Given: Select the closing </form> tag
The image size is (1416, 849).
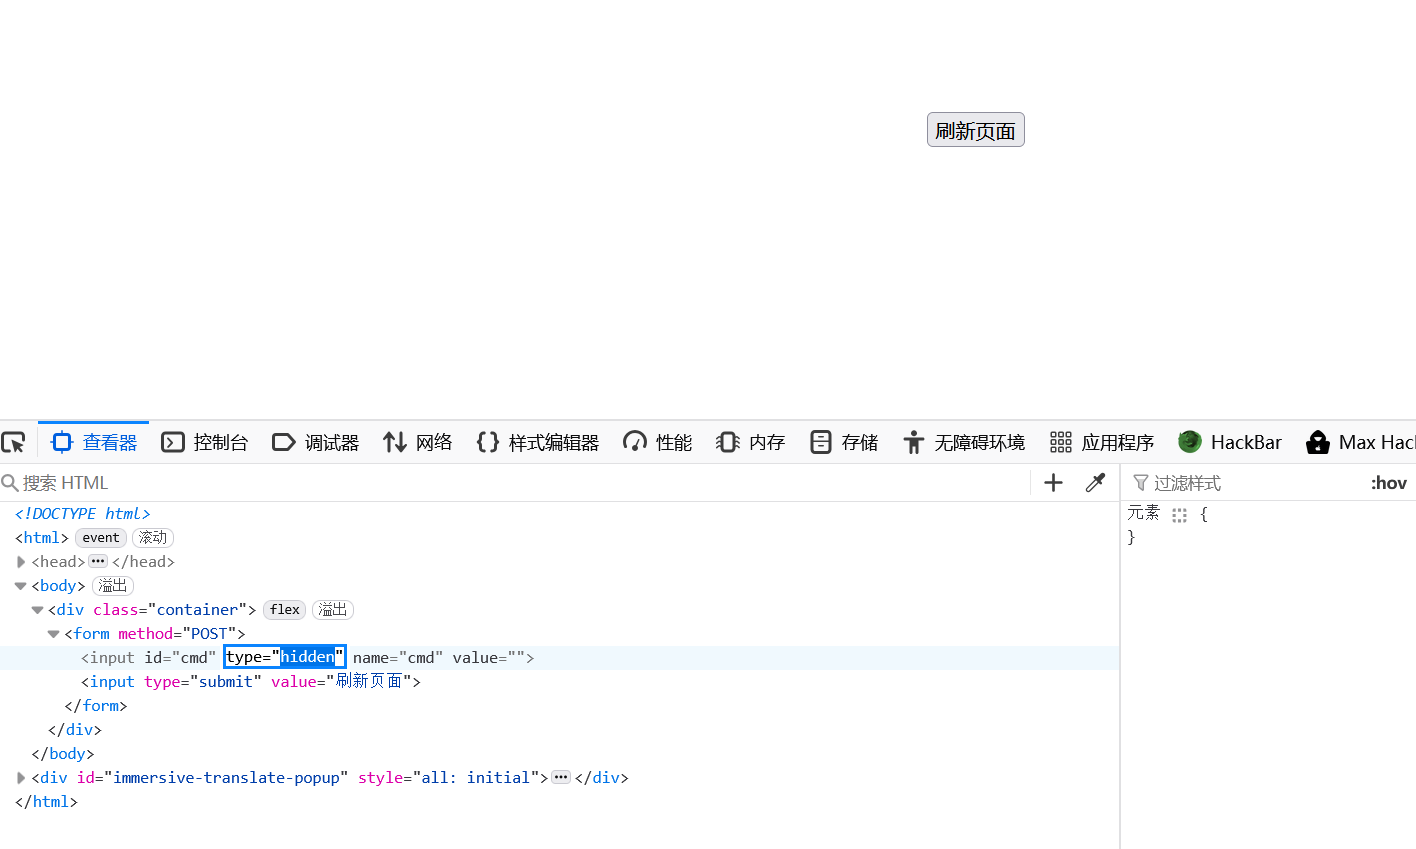Looking at the screenshot, I should coord(96,705).
